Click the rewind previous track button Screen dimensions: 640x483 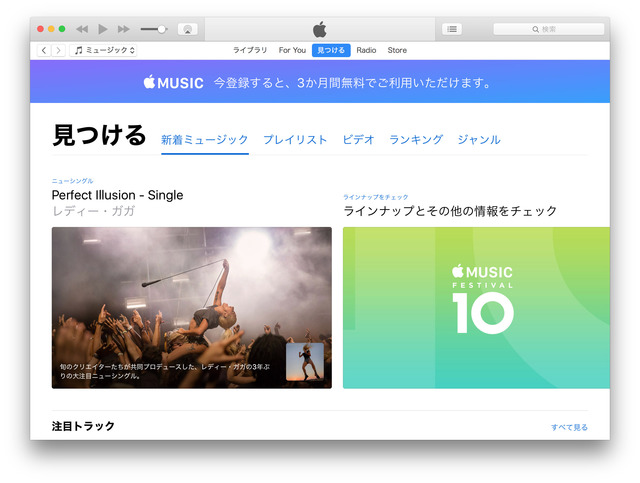click(x=82, y=29)
